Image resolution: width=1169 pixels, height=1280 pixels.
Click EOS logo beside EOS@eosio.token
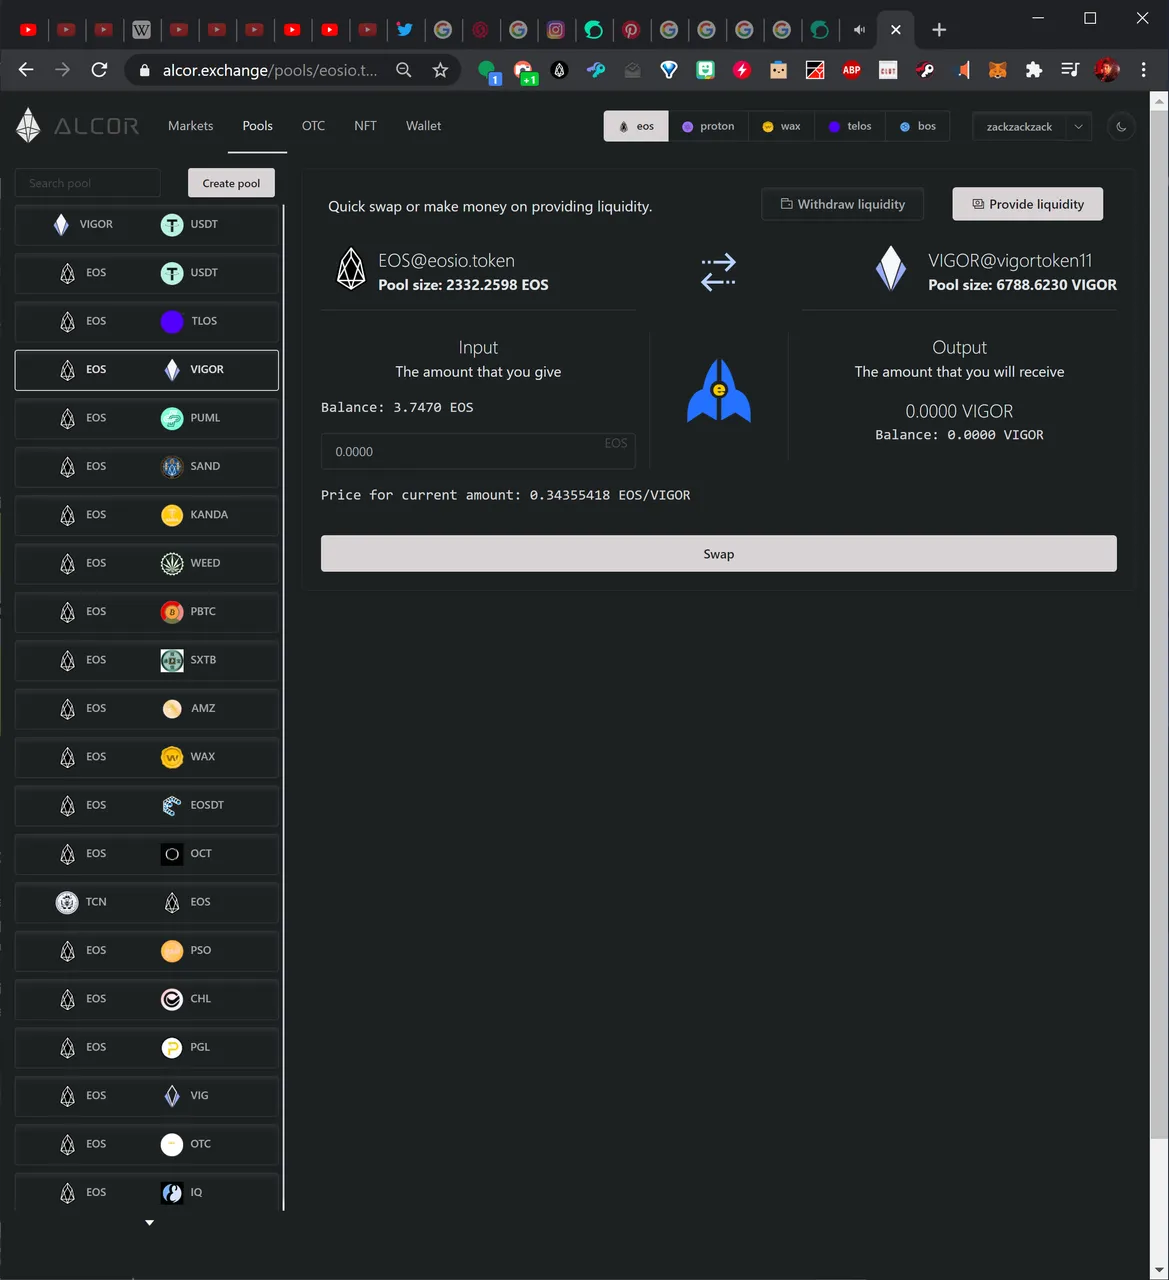pyautogui.click(x=351, y=269)
